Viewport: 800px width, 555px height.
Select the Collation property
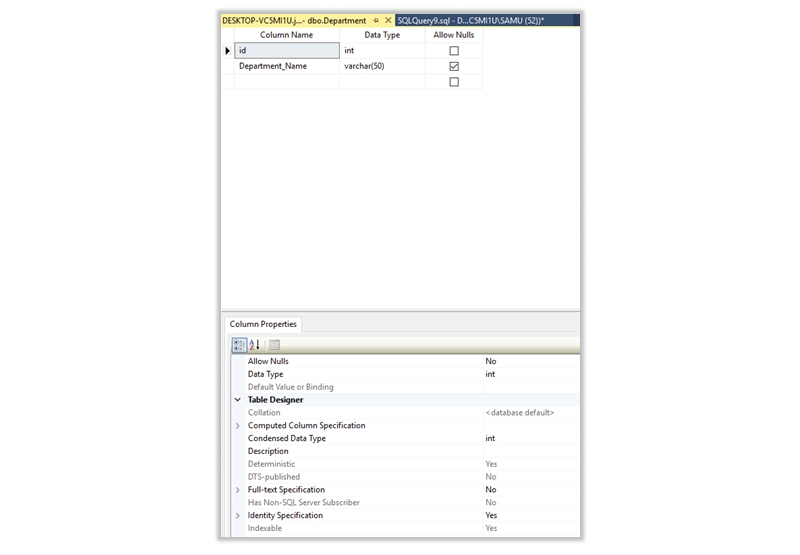(x=405, y=412)
